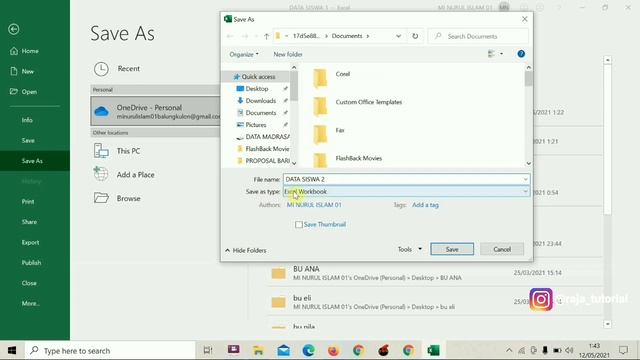Collapse the folder pane with Hide Folders

246,250
